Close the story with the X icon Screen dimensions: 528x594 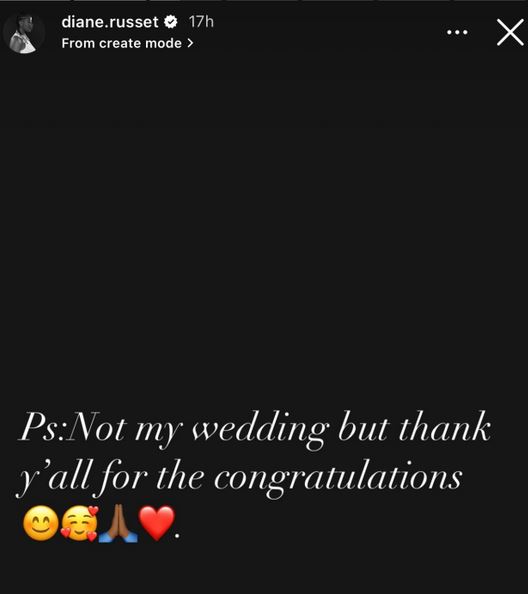coord(510,33)
